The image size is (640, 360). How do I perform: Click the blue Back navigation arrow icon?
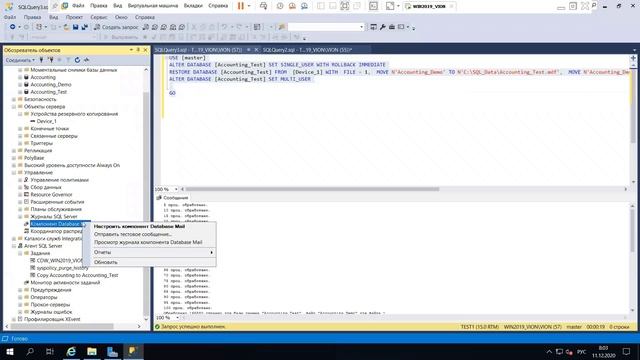pos(13,27)
